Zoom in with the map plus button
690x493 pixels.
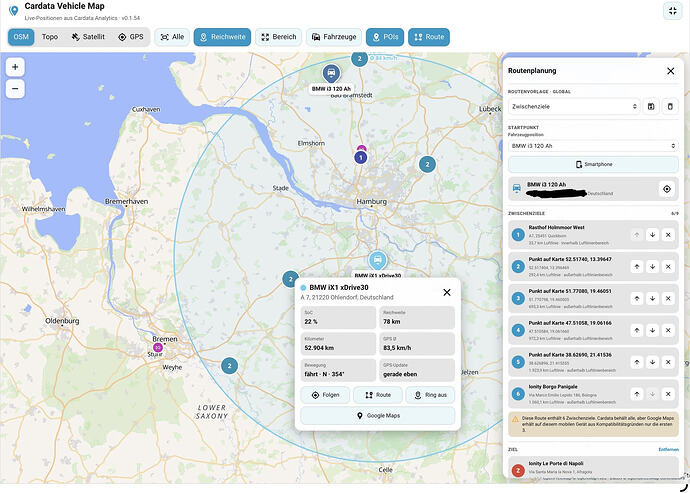click(x=15, y=67)
